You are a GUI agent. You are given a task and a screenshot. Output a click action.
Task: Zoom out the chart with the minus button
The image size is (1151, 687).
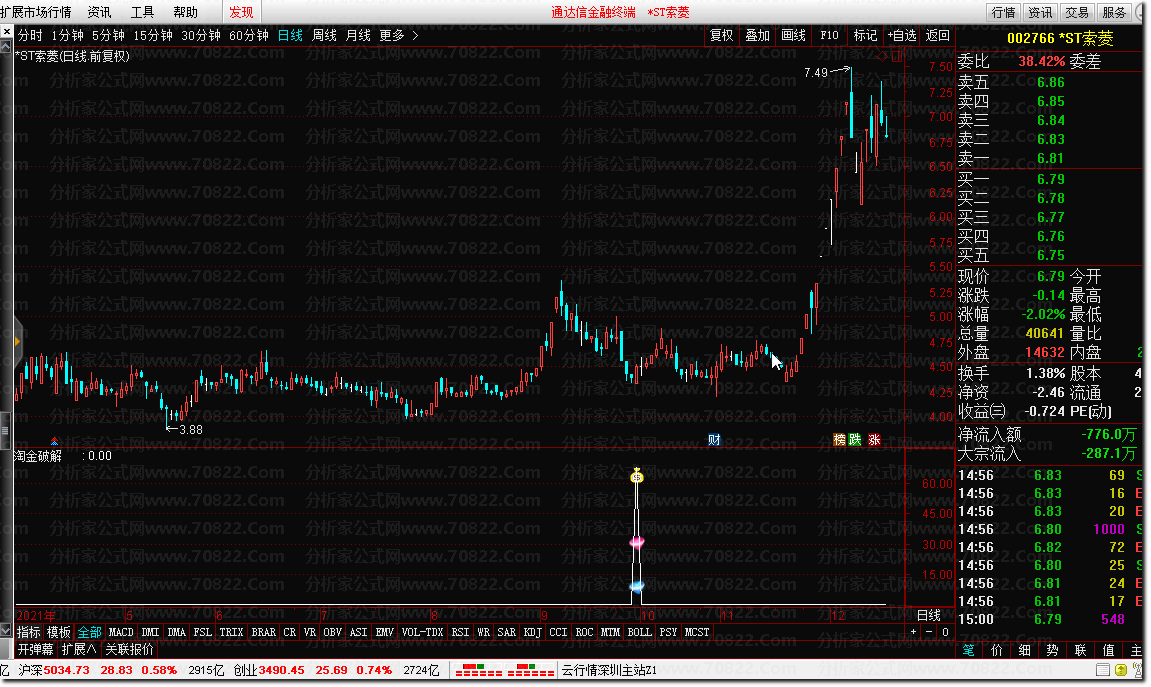tap(929, 632)
